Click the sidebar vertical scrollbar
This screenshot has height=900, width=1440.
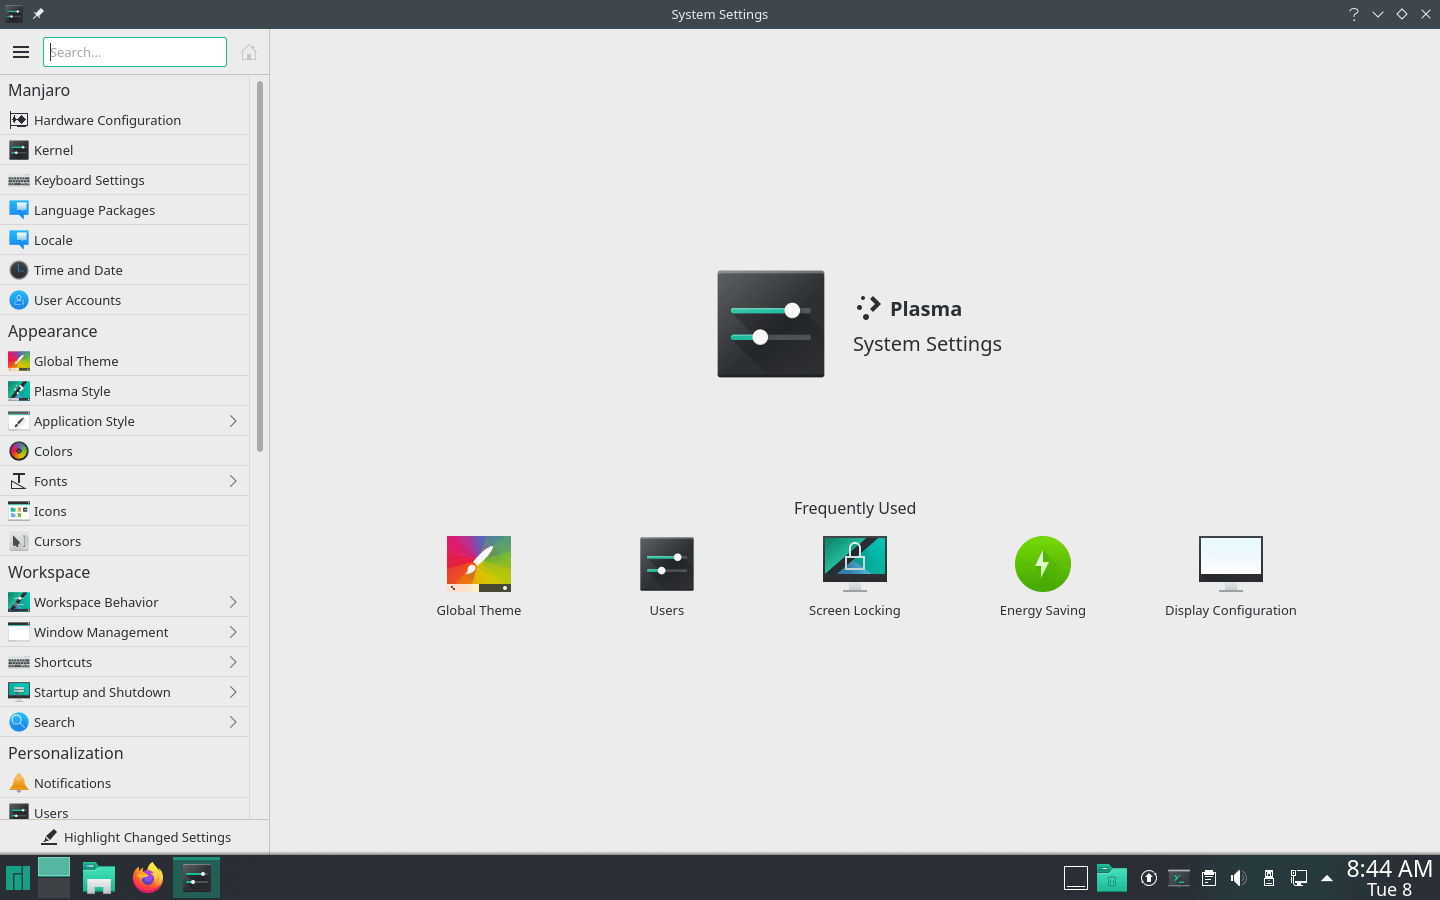[x=260, y=266]
